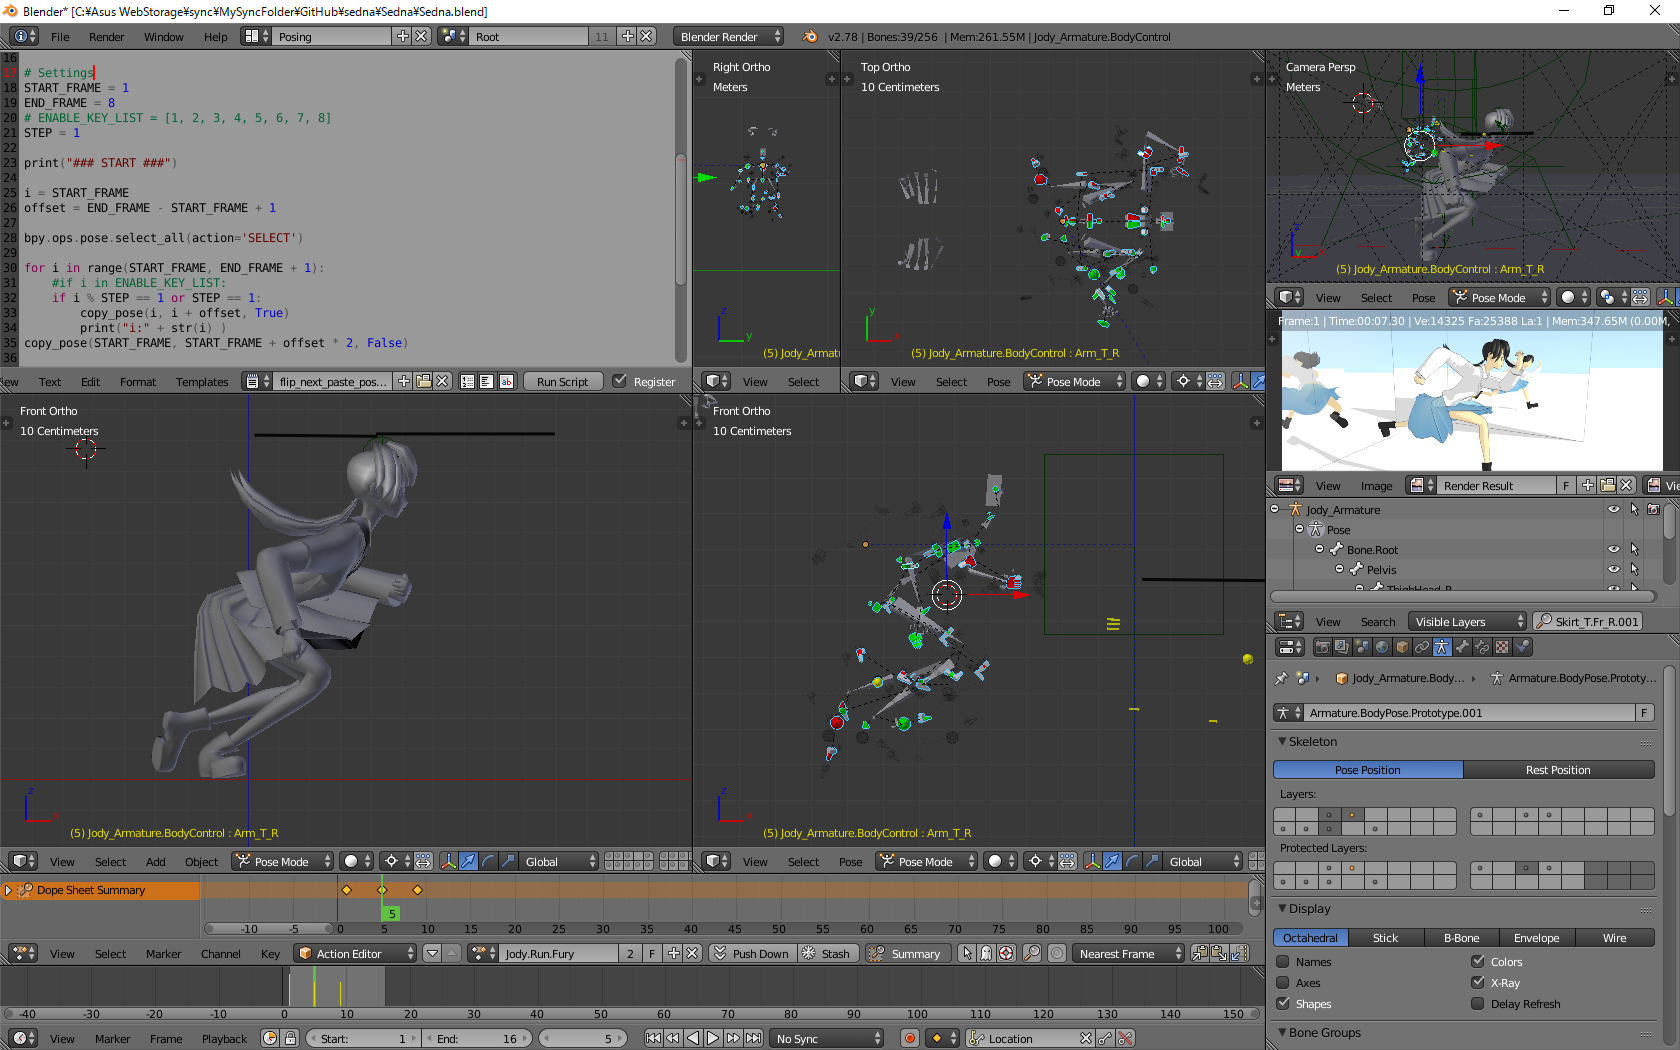Toggle only-selected filter in Action Editor
This screenshot has height=1050, width=1680.
(967, 953)
